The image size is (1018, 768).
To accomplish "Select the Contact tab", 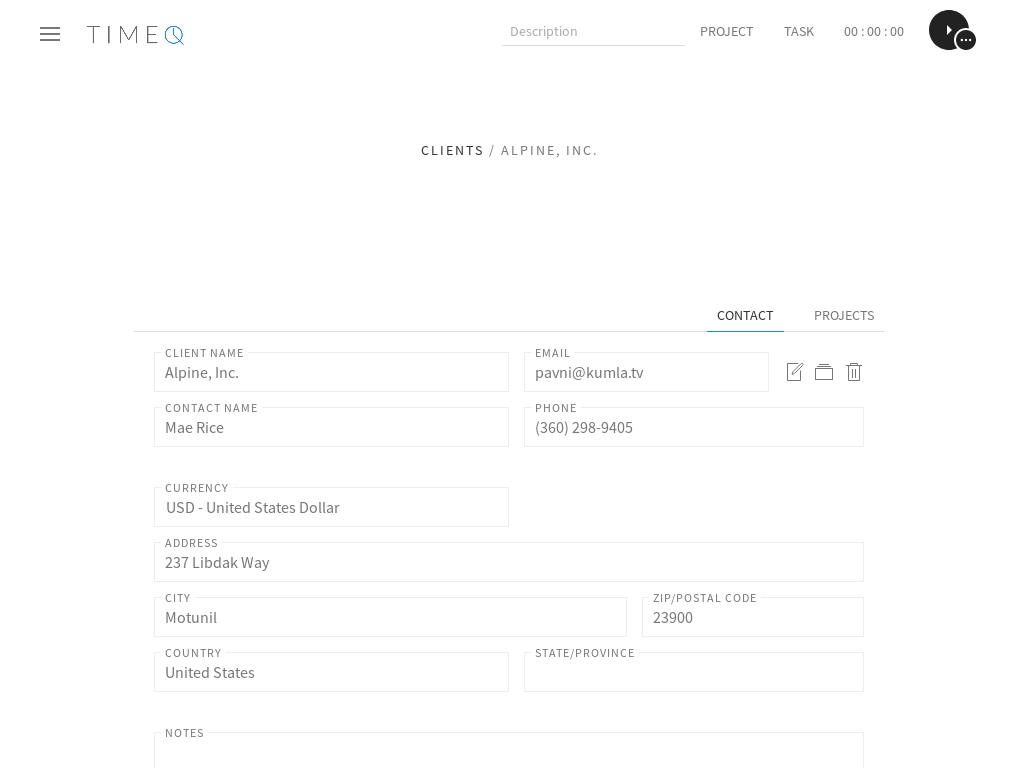I will pos(745,316).
